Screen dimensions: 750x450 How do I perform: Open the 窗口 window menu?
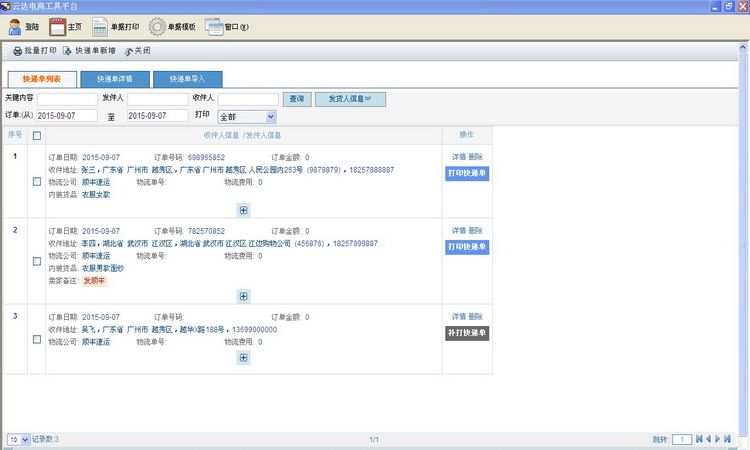click(227, 27)
